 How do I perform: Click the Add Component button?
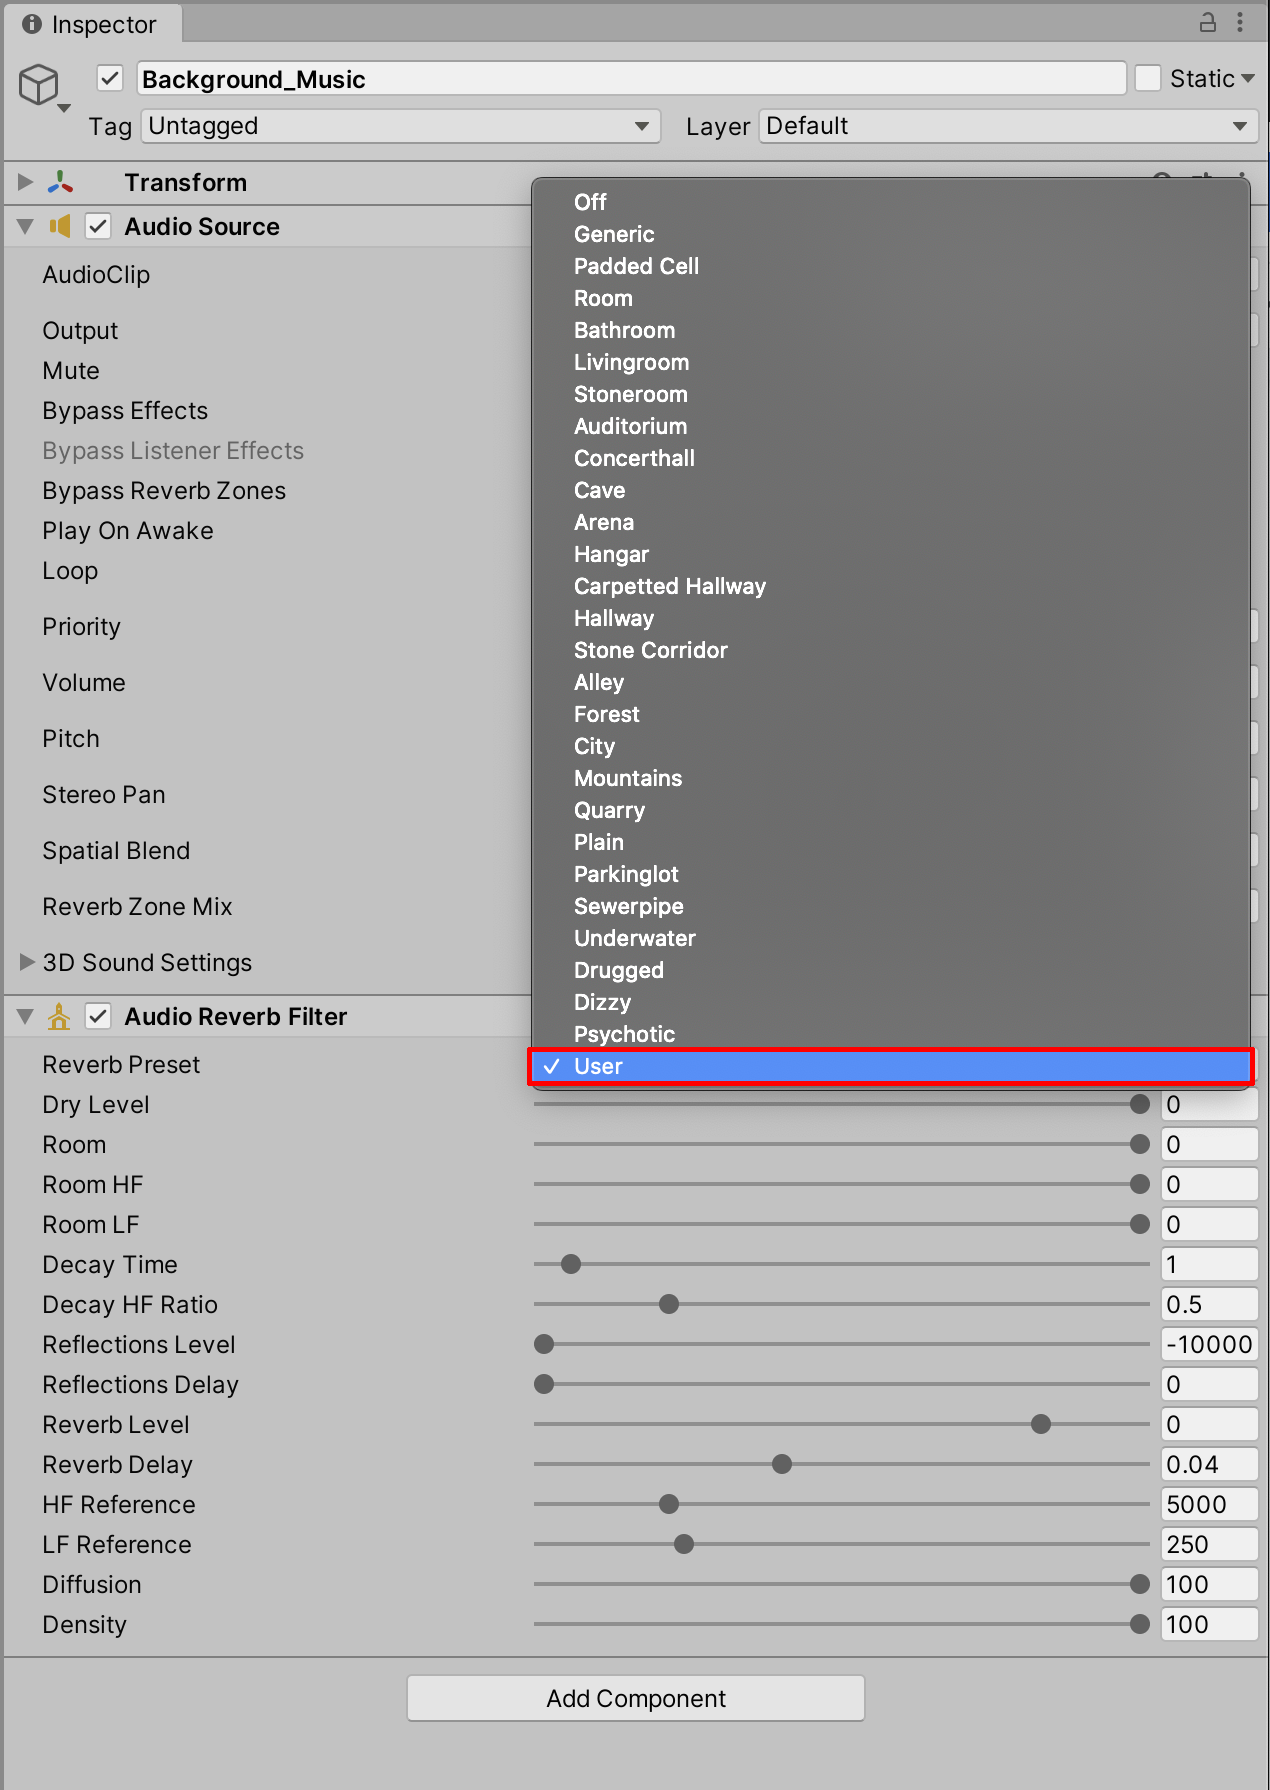[x=636, y=1698]
